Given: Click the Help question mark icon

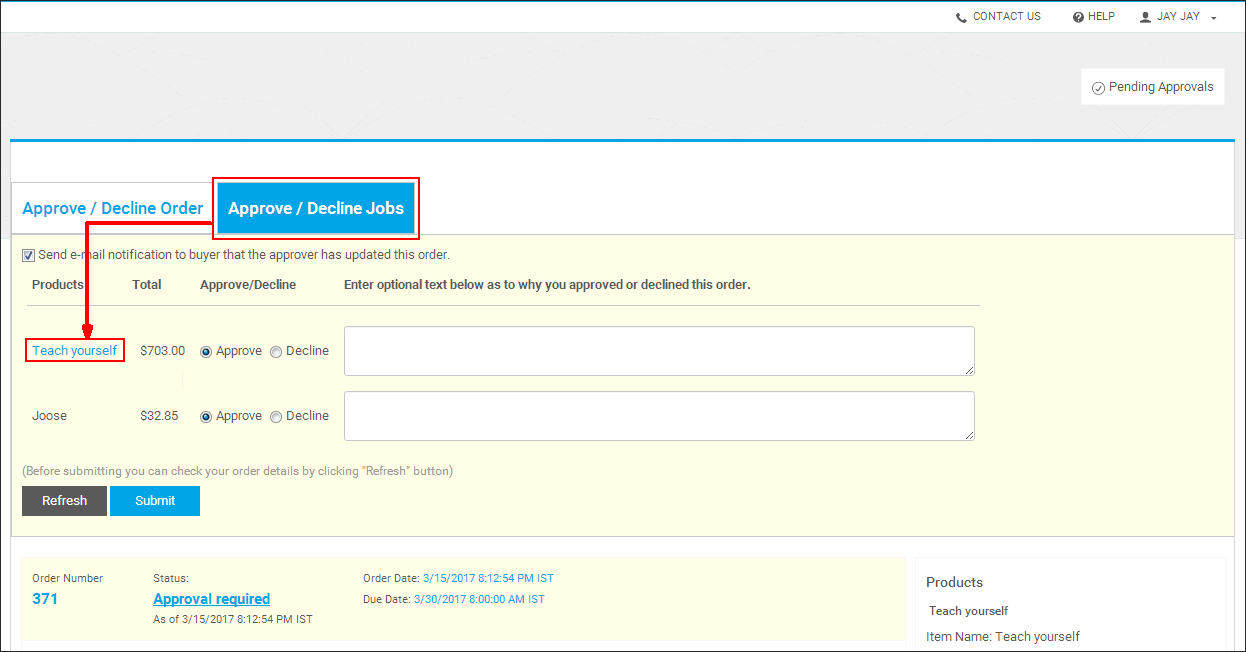Looking at the screenshot, I should click(x=1078, y=17).
